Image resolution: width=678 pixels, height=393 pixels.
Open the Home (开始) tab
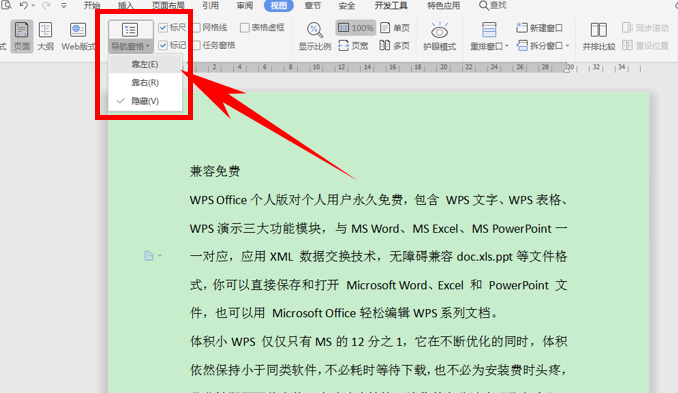click(x=91, y=6)
